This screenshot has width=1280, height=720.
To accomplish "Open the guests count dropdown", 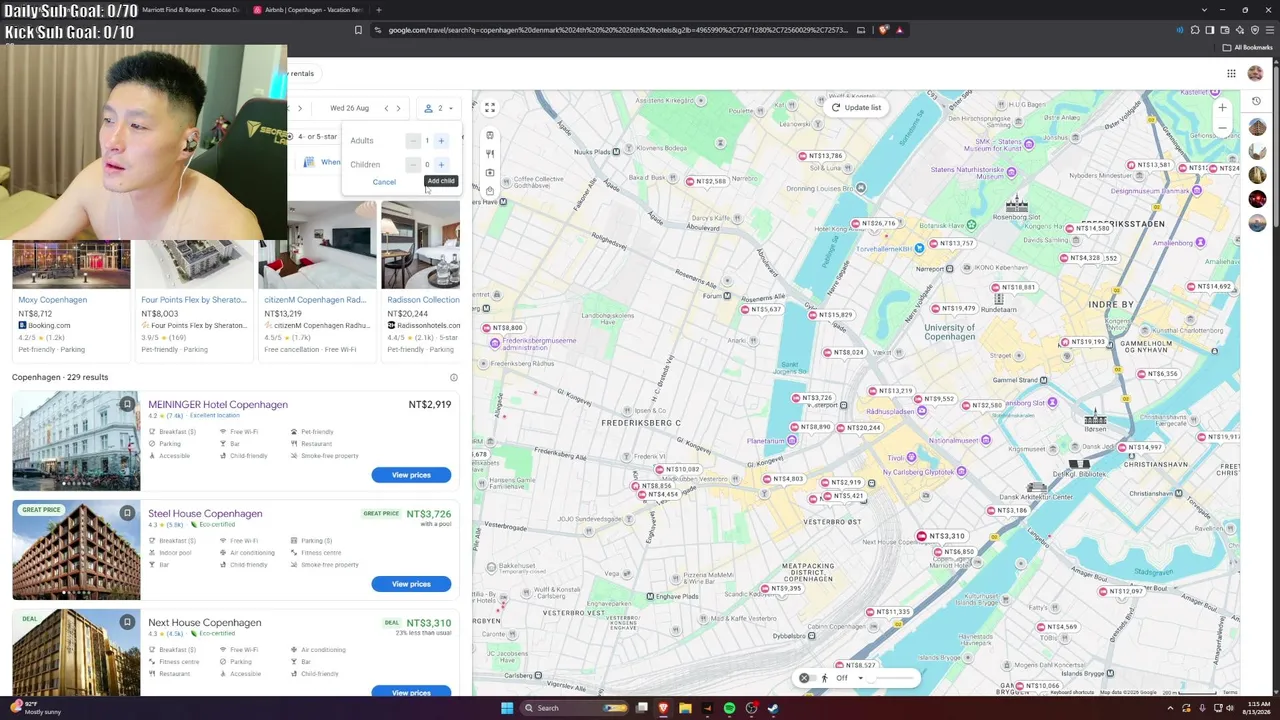I will point(438,108).
